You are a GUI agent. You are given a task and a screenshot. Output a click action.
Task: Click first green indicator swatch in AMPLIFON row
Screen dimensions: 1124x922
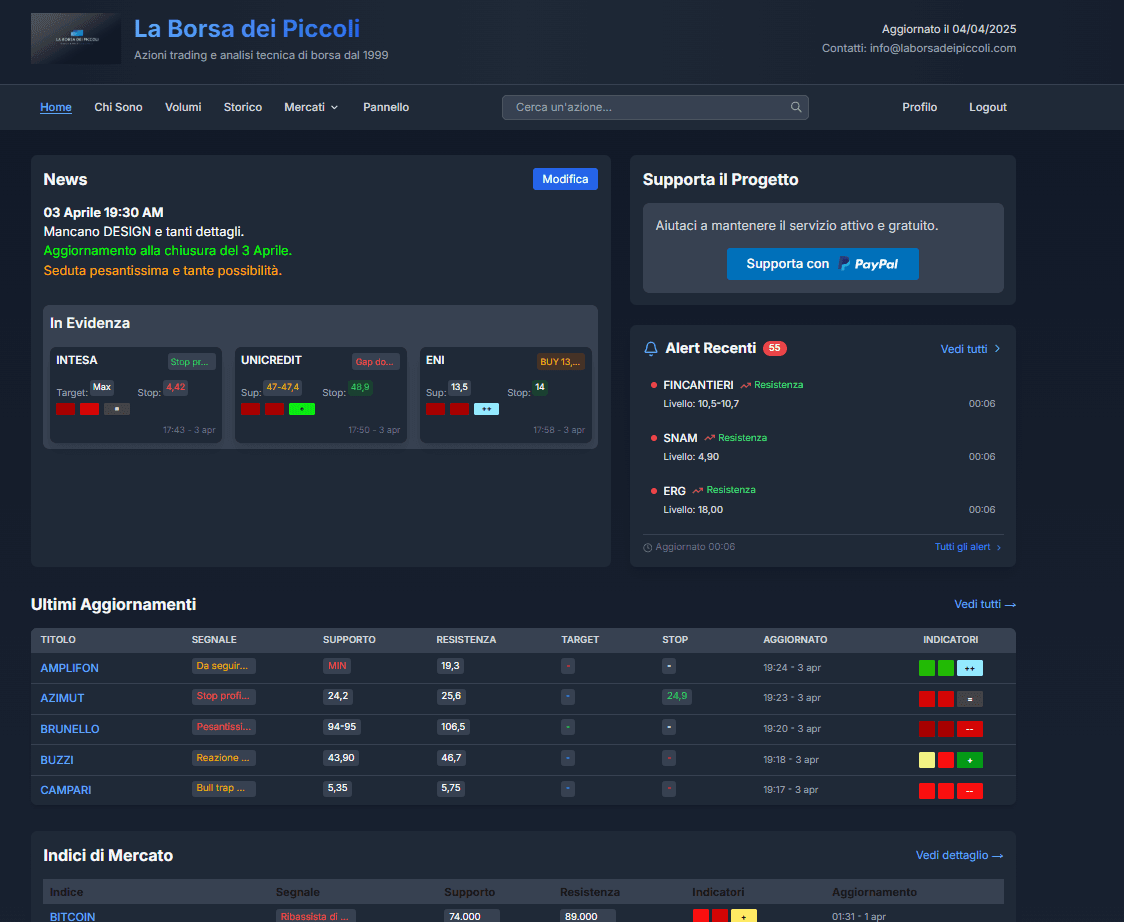point(927,668)
